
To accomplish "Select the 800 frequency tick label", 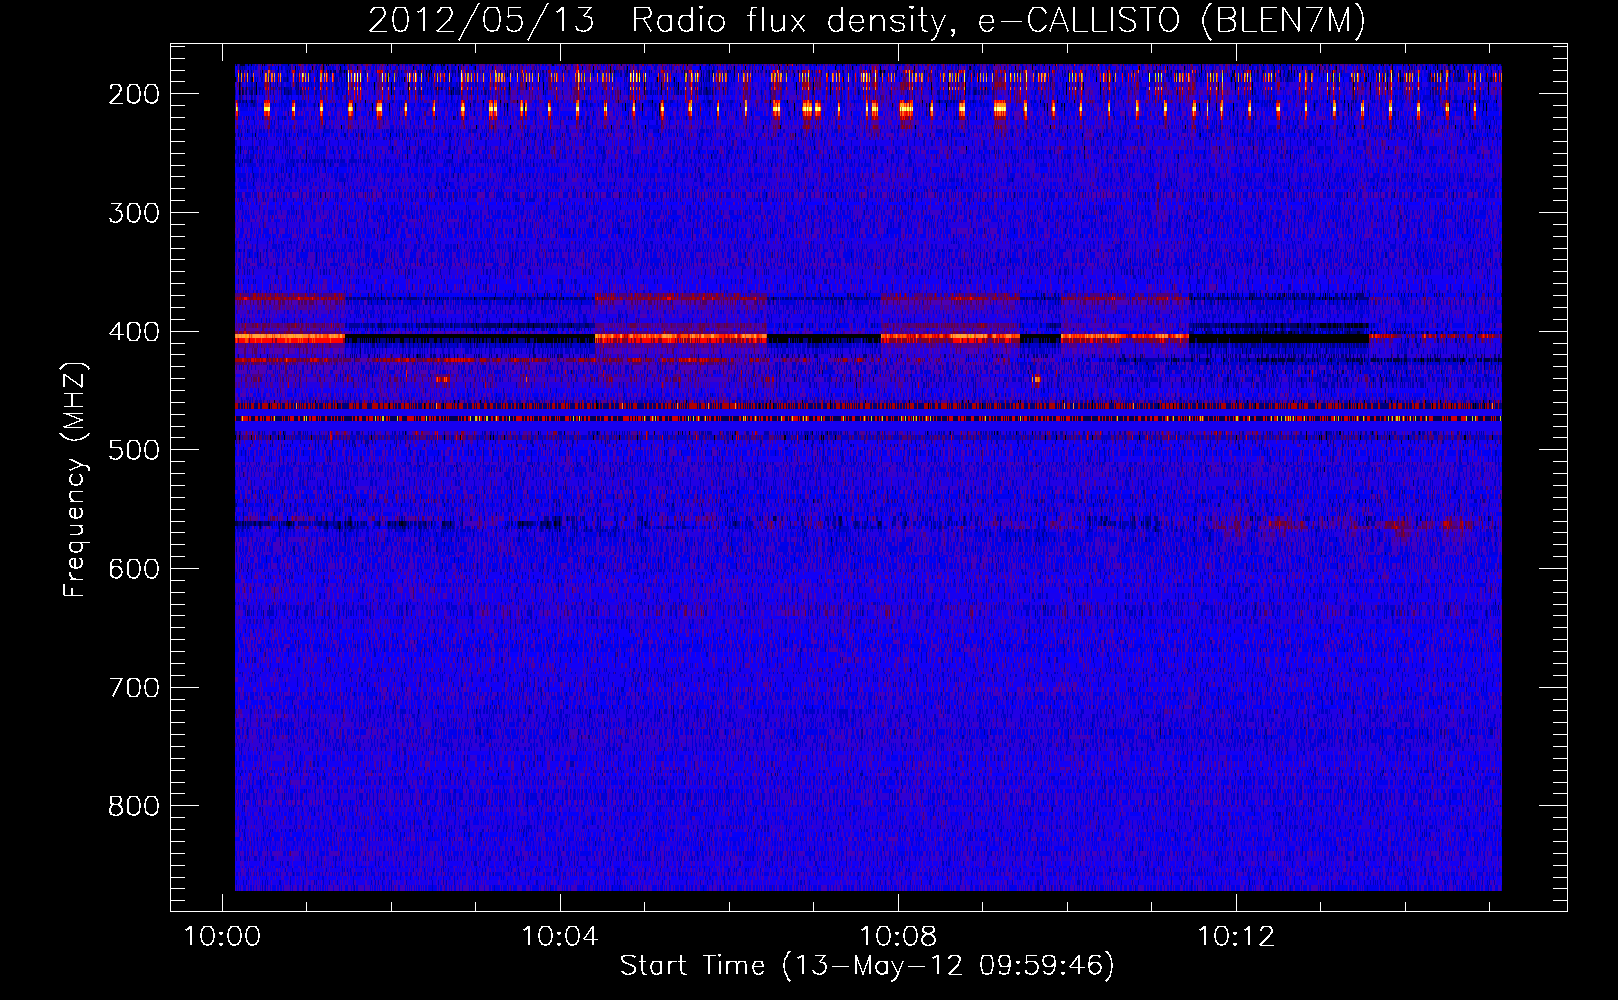I will coord(133,806).
